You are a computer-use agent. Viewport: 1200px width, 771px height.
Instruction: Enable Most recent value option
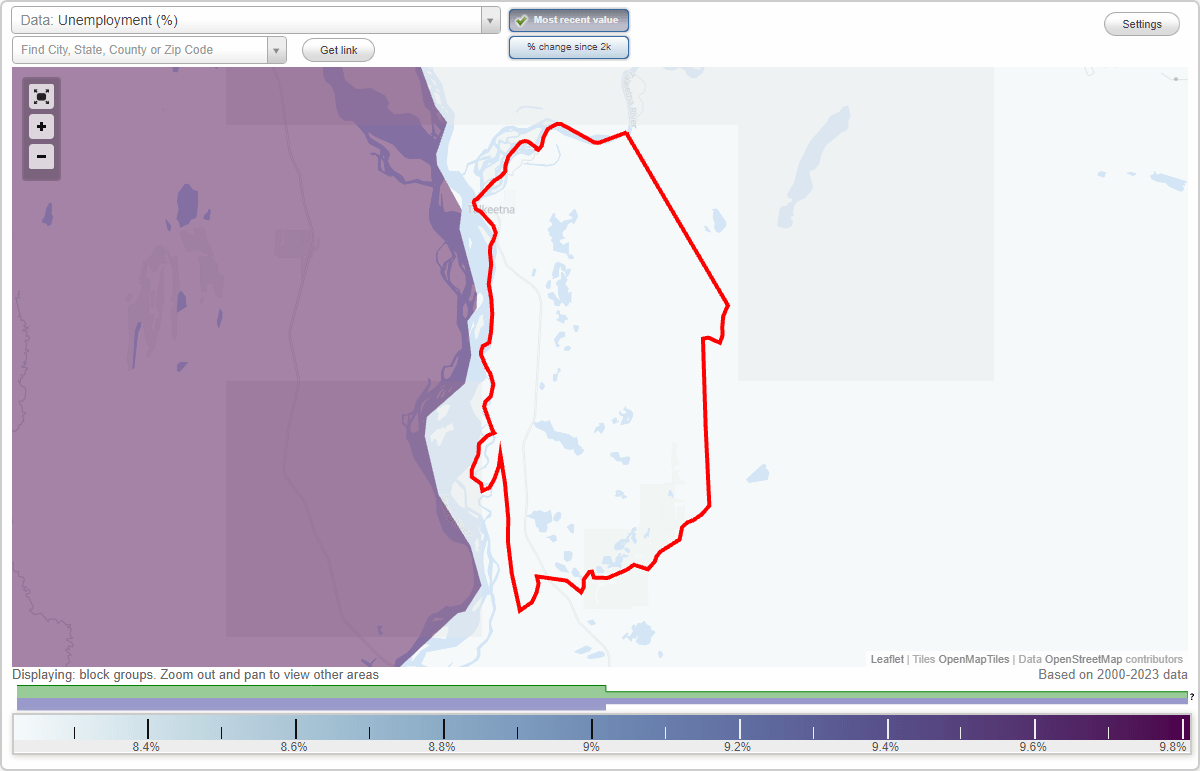tap(569, 20)
